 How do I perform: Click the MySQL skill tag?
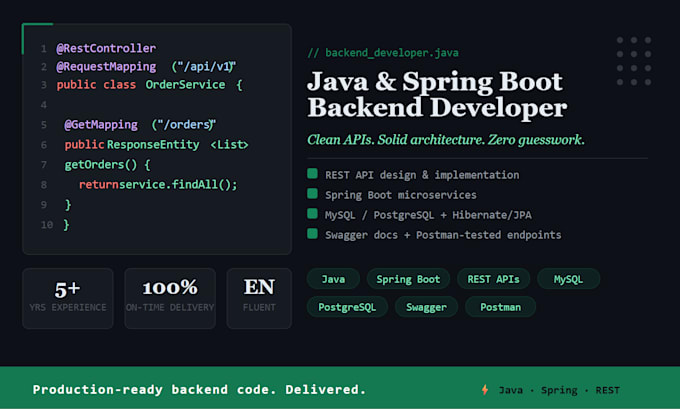[x=568, y=279]
